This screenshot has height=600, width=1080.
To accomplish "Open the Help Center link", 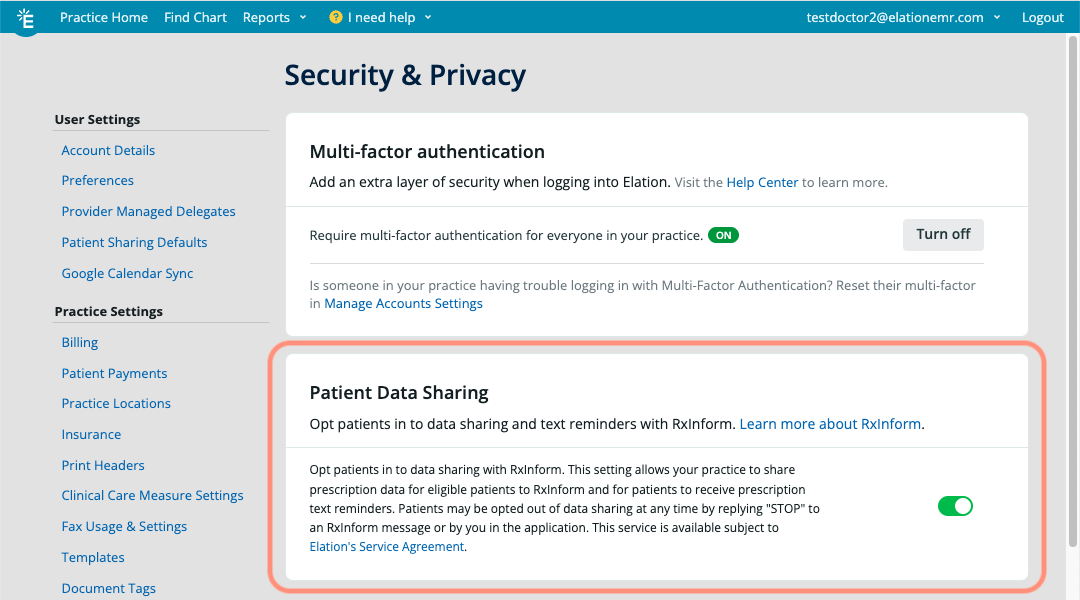I will [x=762, y=182].
